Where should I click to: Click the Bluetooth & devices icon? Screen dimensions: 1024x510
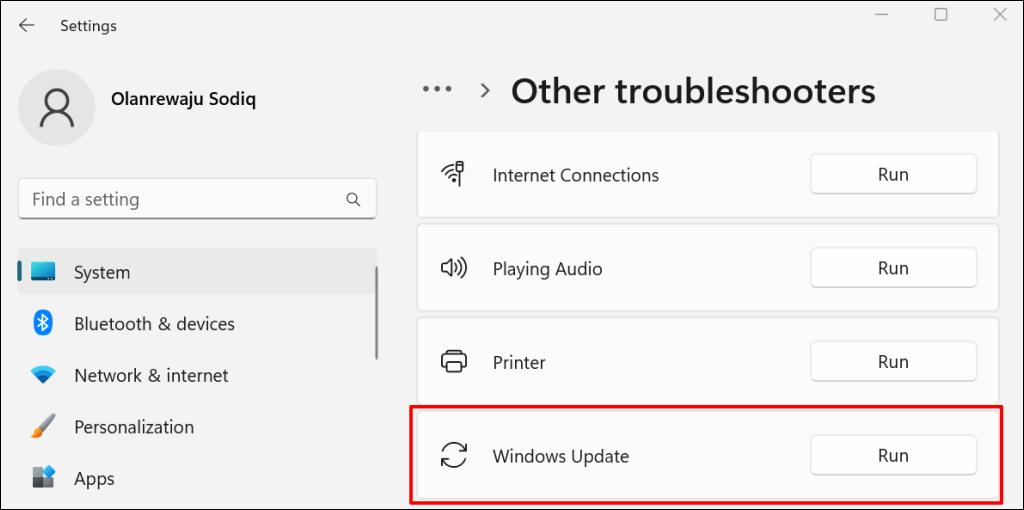[x=43, y=323]
